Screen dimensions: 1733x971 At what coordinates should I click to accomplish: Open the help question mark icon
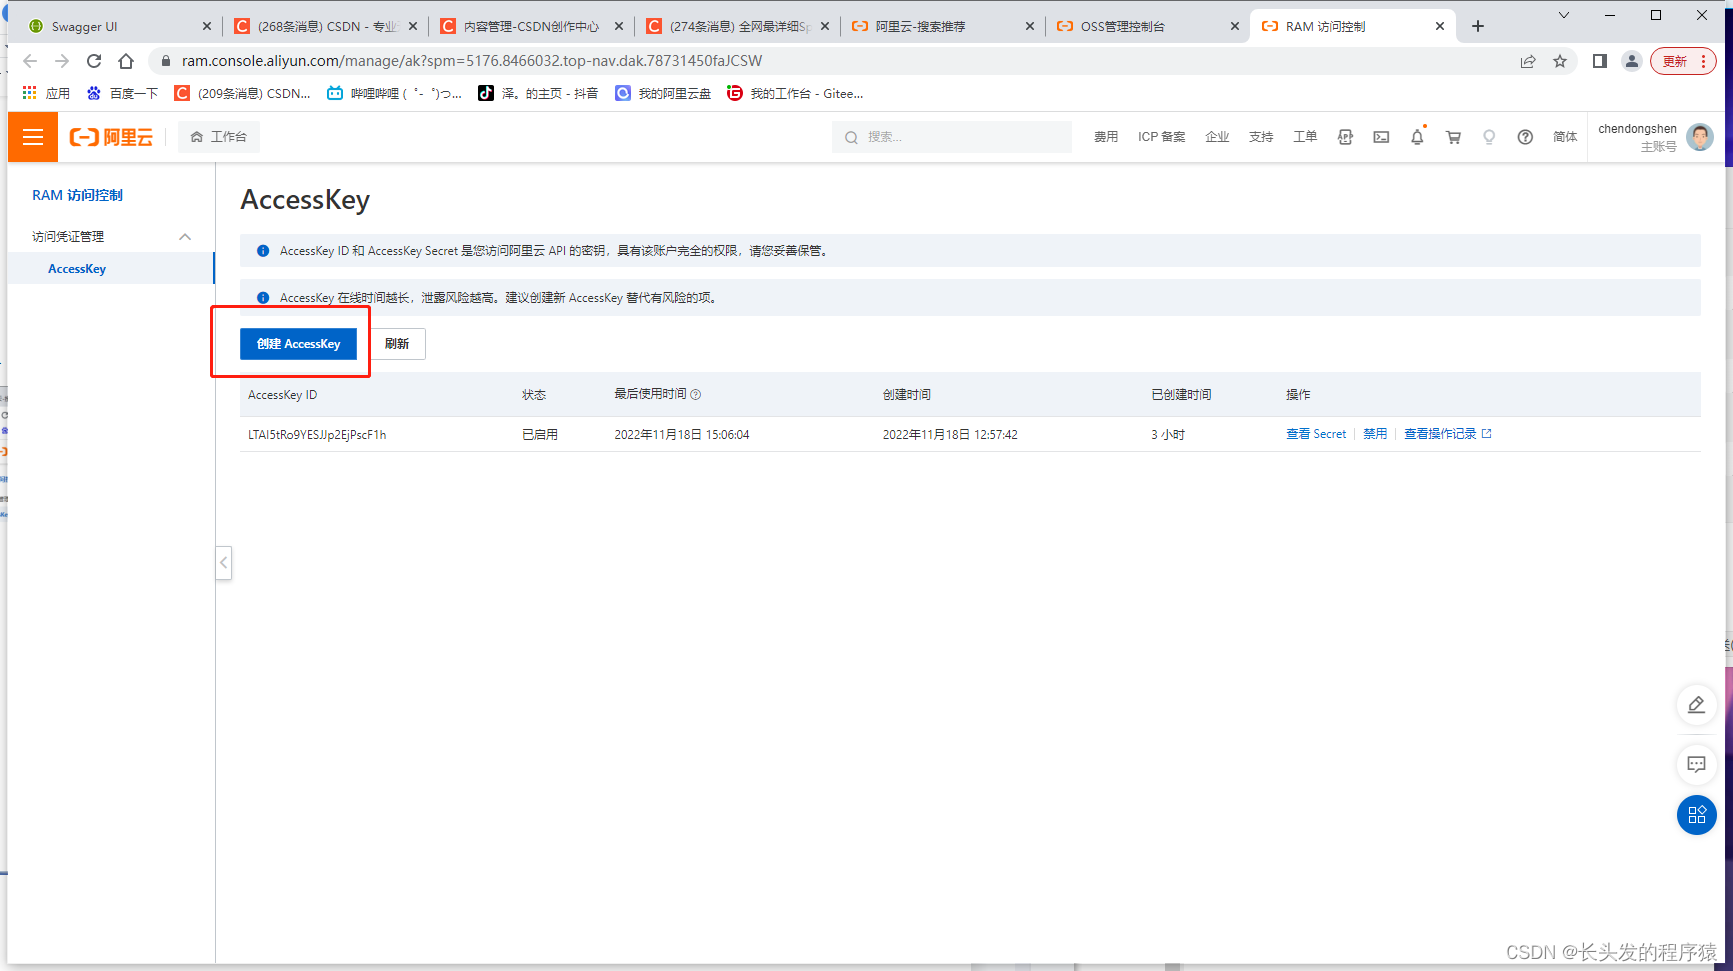click(1525, 137)
